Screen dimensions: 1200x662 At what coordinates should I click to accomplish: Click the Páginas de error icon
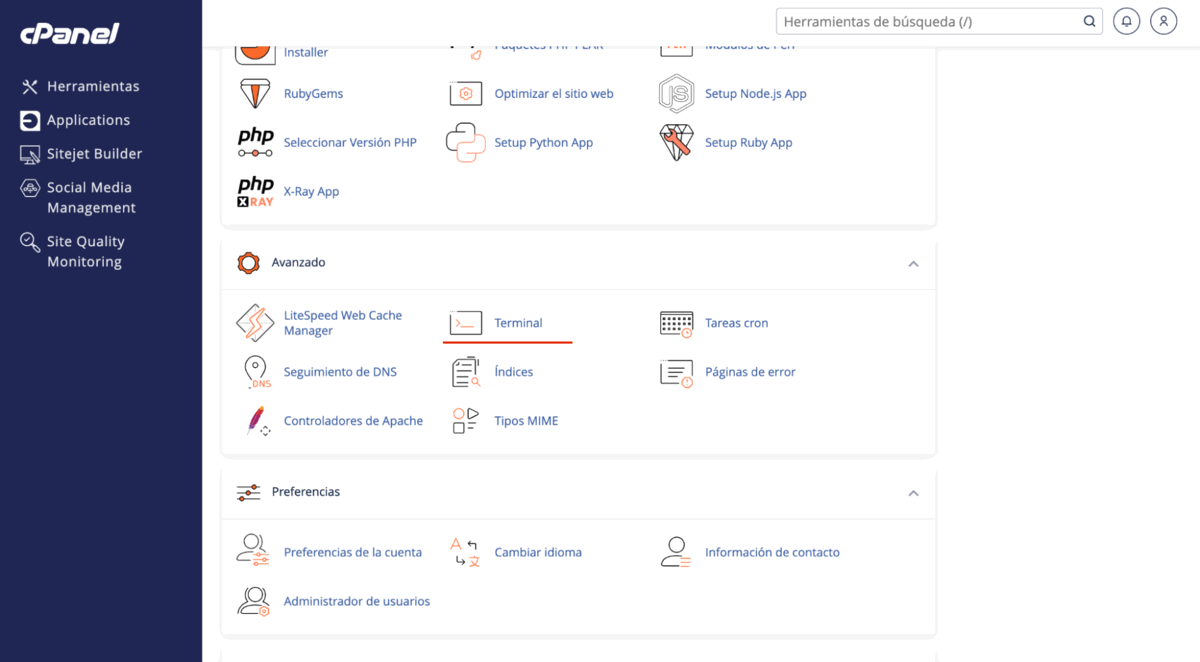tap(677, 372)
